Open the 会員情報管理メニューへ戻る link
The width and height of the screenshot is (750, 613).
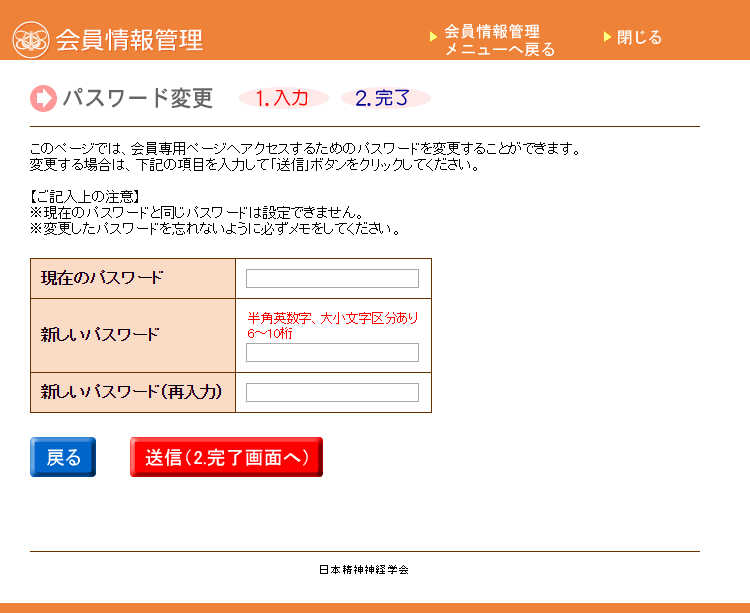click(499, 40)
